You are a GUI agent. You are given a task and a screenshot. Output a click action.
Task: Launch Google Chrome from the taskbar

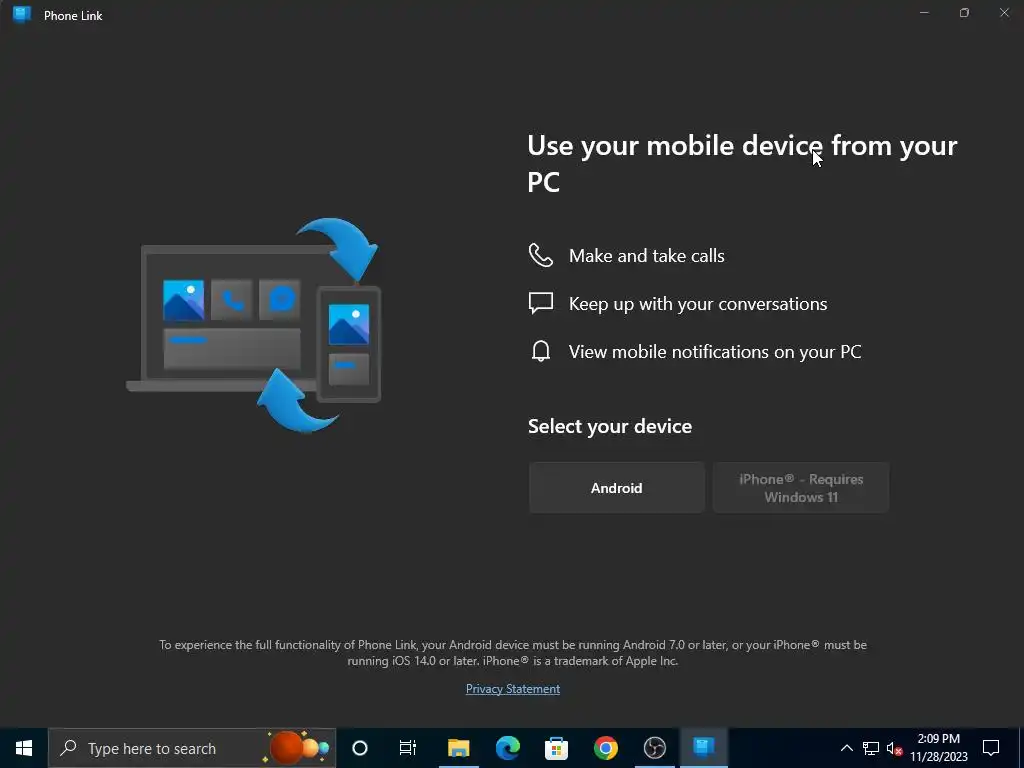[605, 748]
